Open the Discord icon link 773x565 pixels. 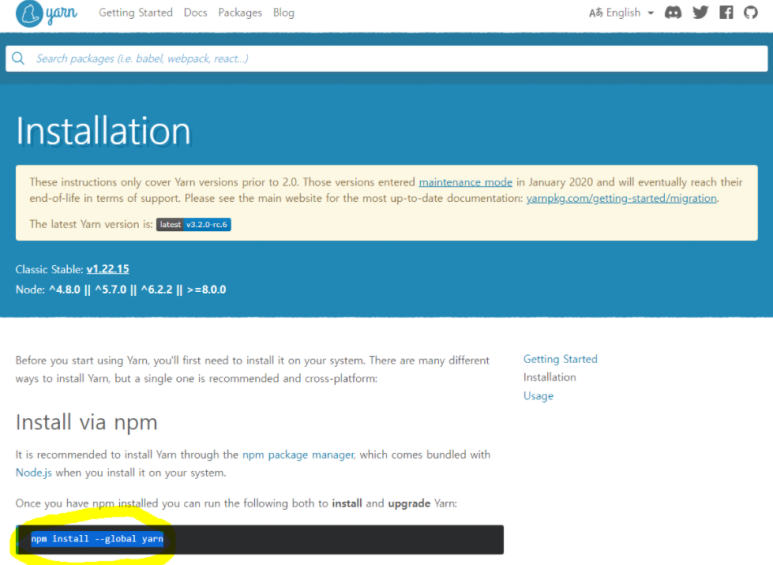(673, 12)
